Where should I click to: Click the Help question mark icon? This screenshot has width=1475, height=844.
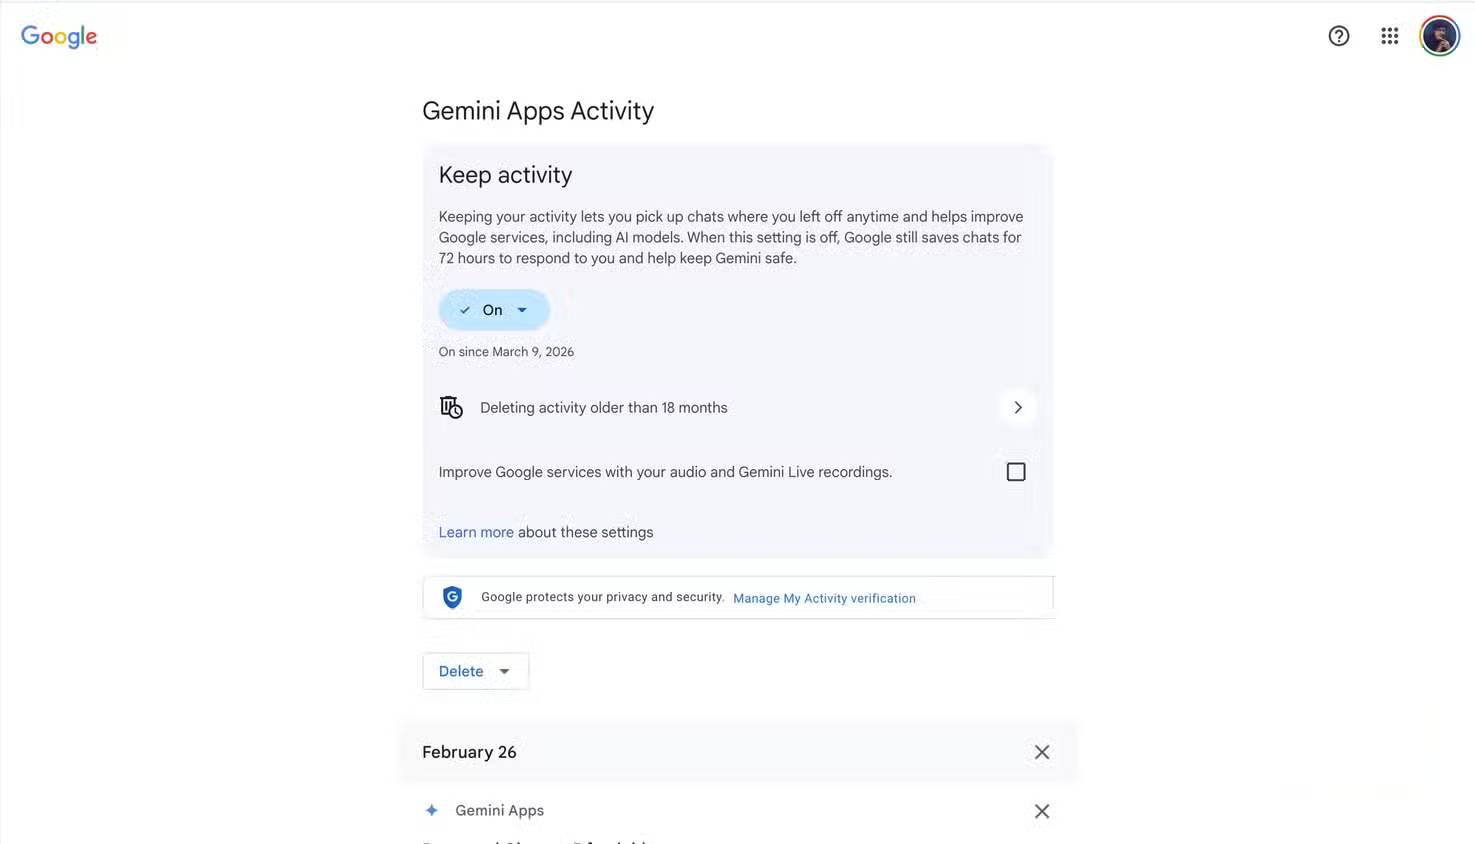pos(1338,35)
